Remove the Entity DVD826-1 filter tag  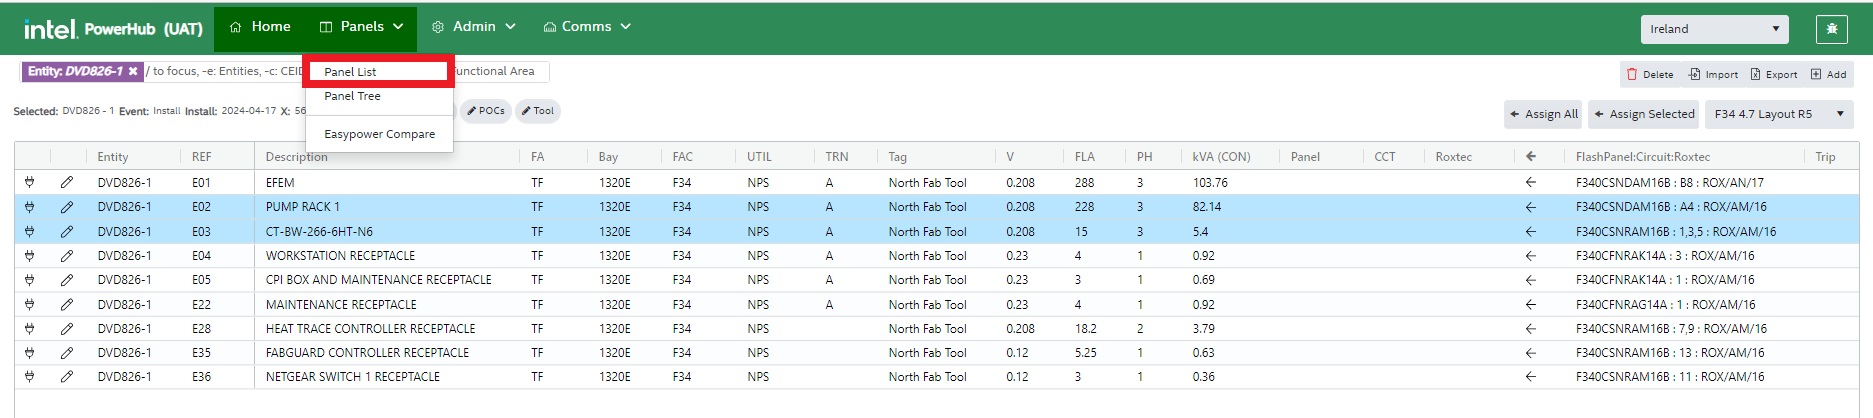[133, 71]
